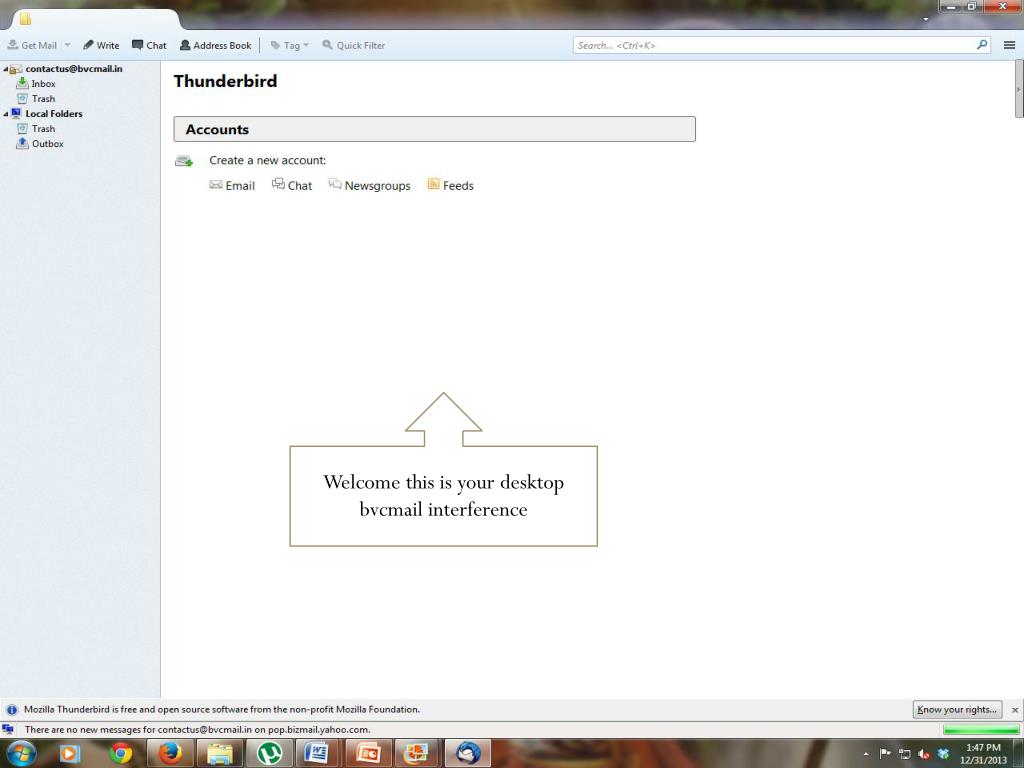Click the Get Mail toolbar button
The width and height of the screenshot is (1024, 768).
click(32, 45)
